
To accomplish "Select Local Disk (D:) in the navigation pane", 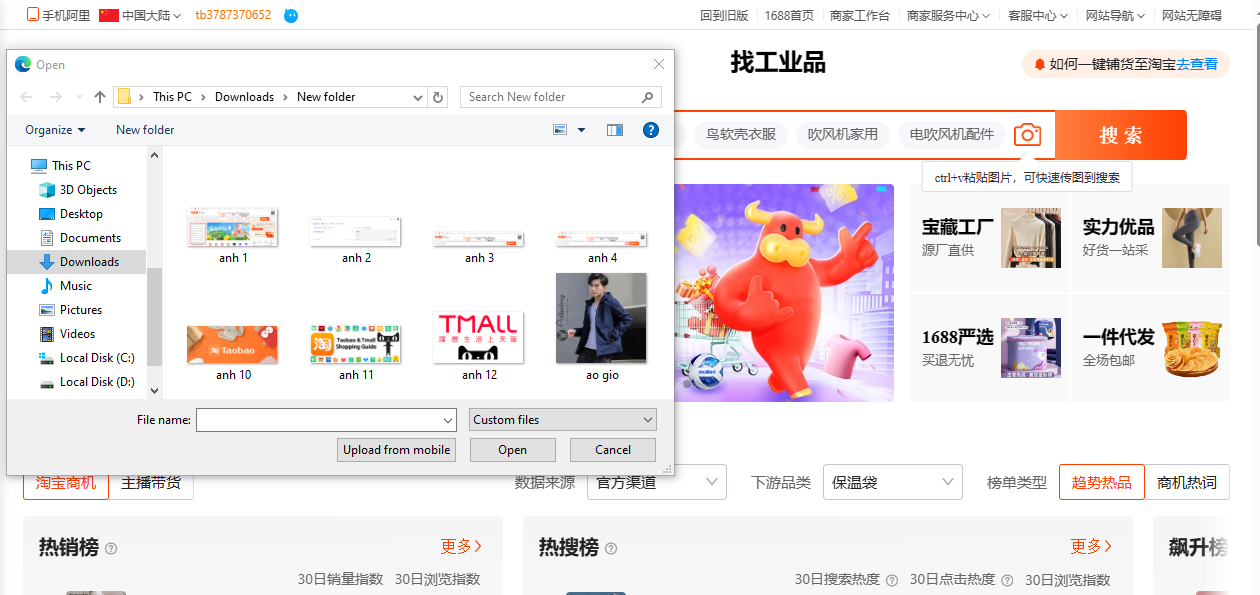I will pos(97,382).
